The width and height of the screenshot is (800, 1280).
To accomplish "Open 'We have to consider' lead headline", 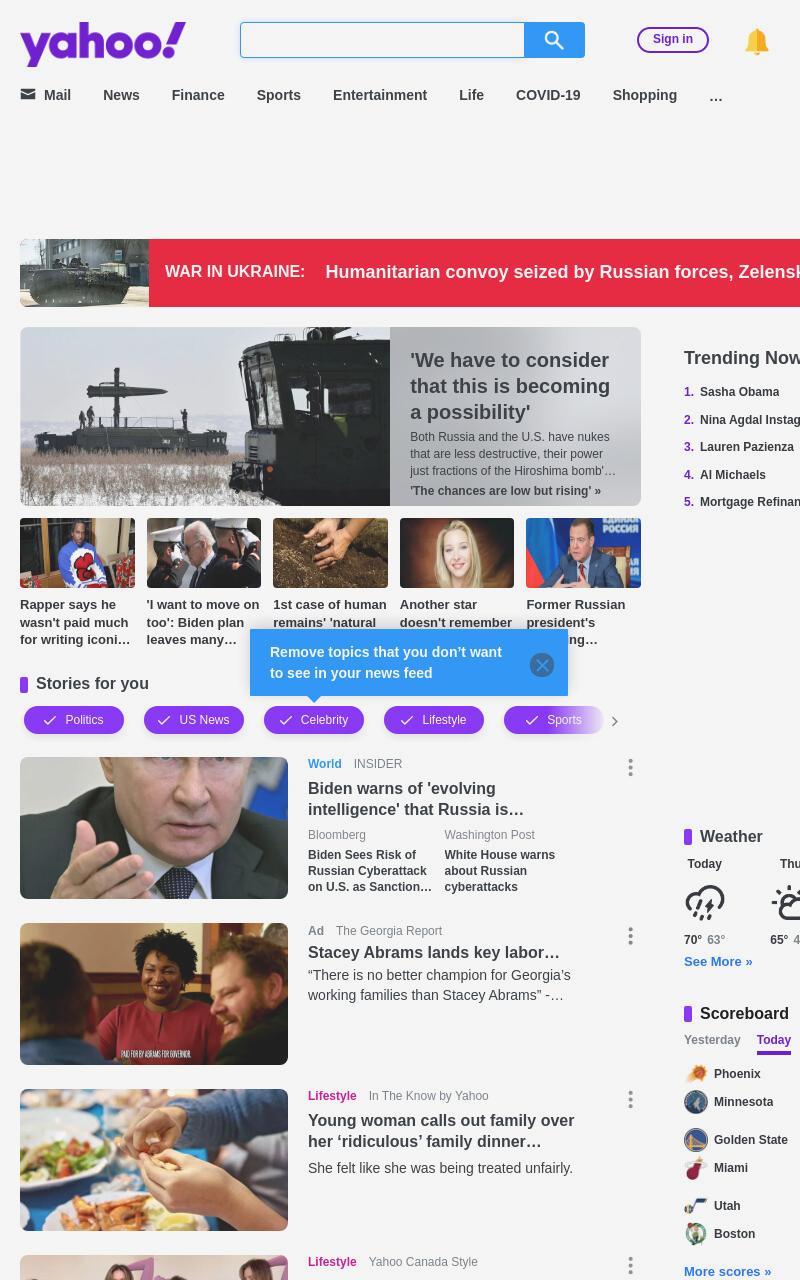I will coord(510,386).
